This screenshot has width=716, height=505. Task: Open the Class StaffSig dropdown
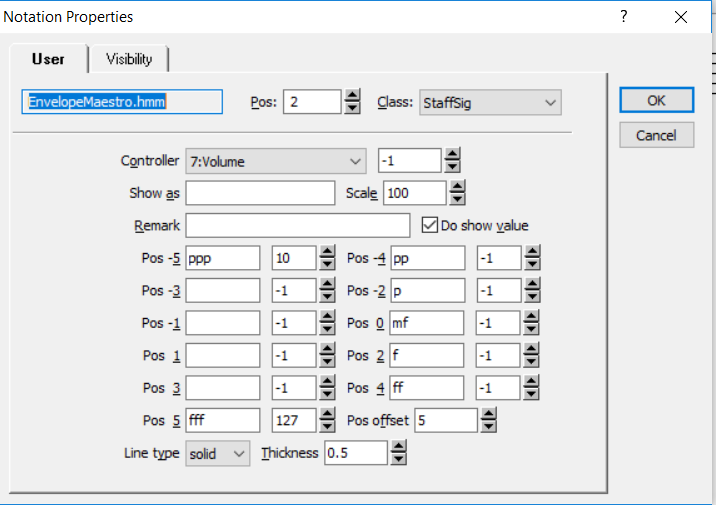point(490,103)
